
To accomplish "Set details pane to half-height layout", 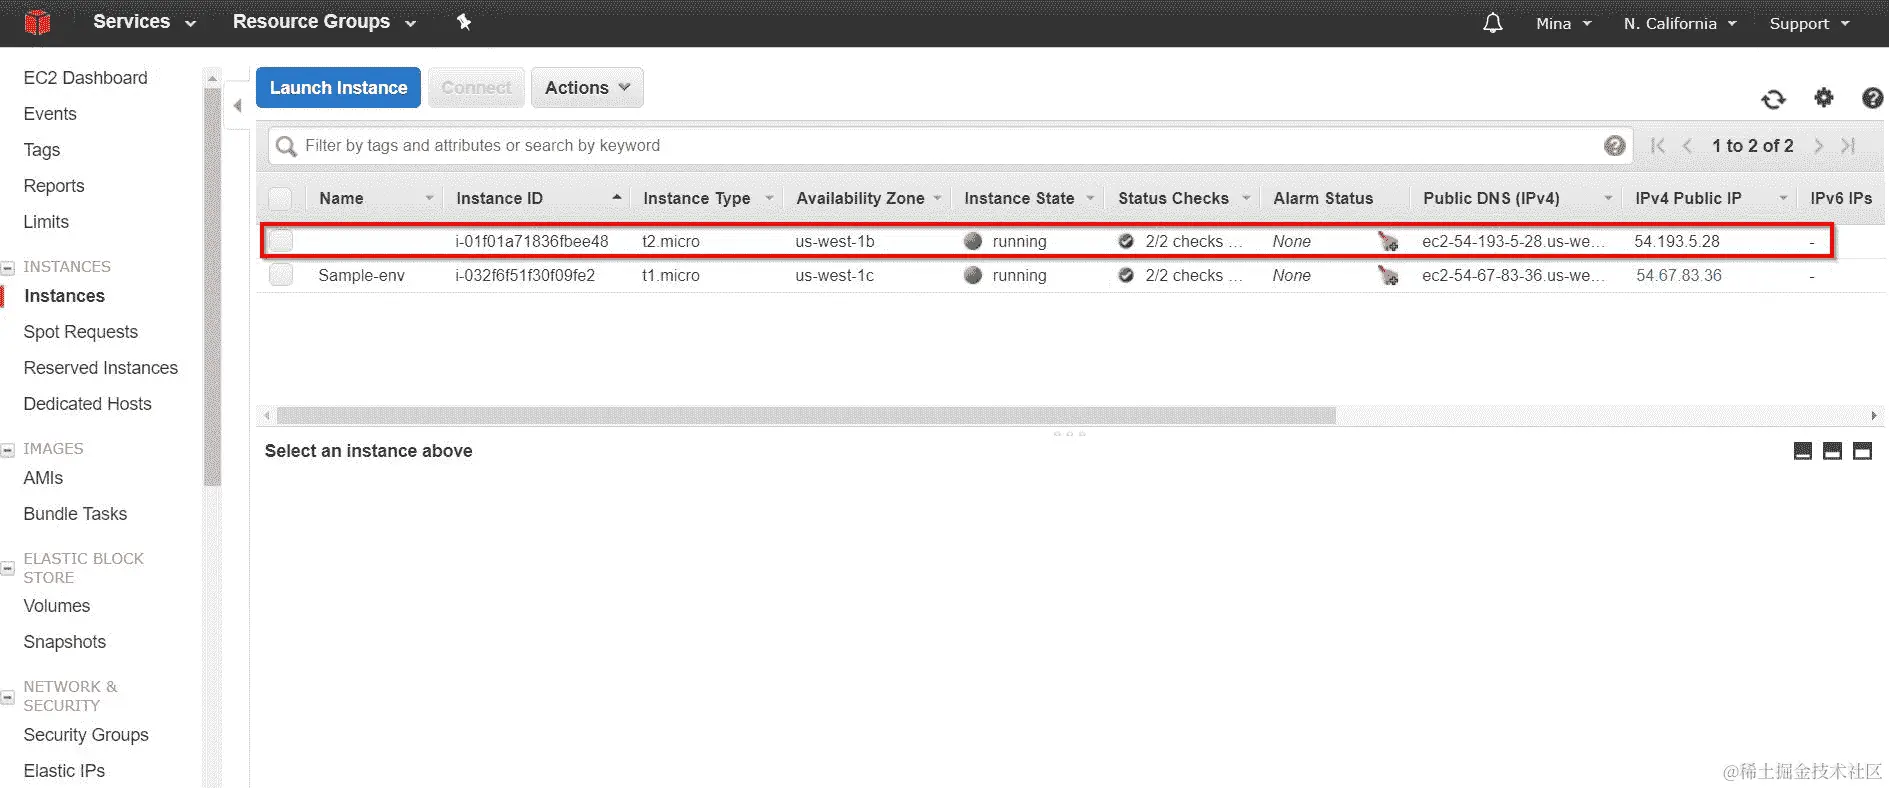I will (x=1832, y=451).
